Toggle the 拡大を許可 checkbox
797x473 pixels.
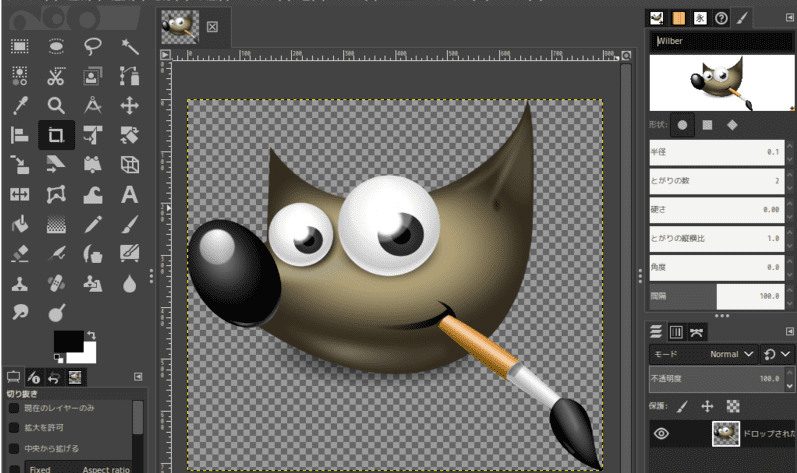click(x=14, y=428)
